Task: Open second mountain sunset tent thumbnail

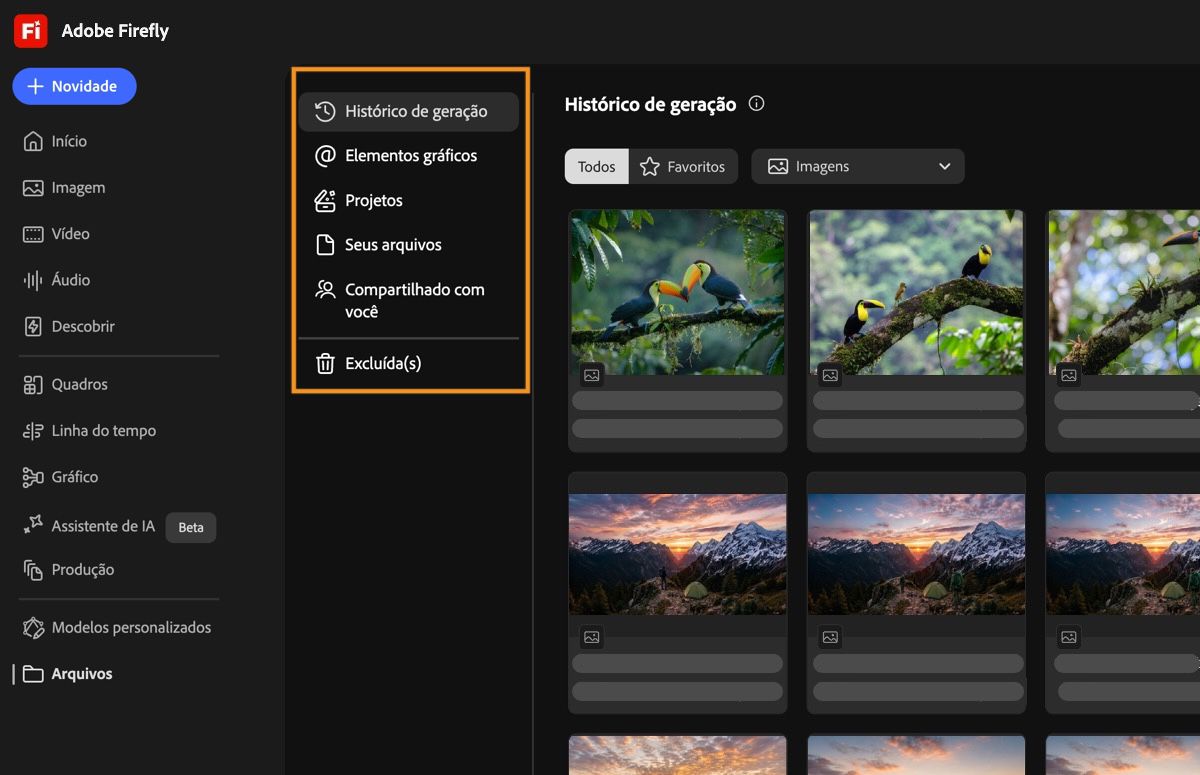Action: [917, 554]
